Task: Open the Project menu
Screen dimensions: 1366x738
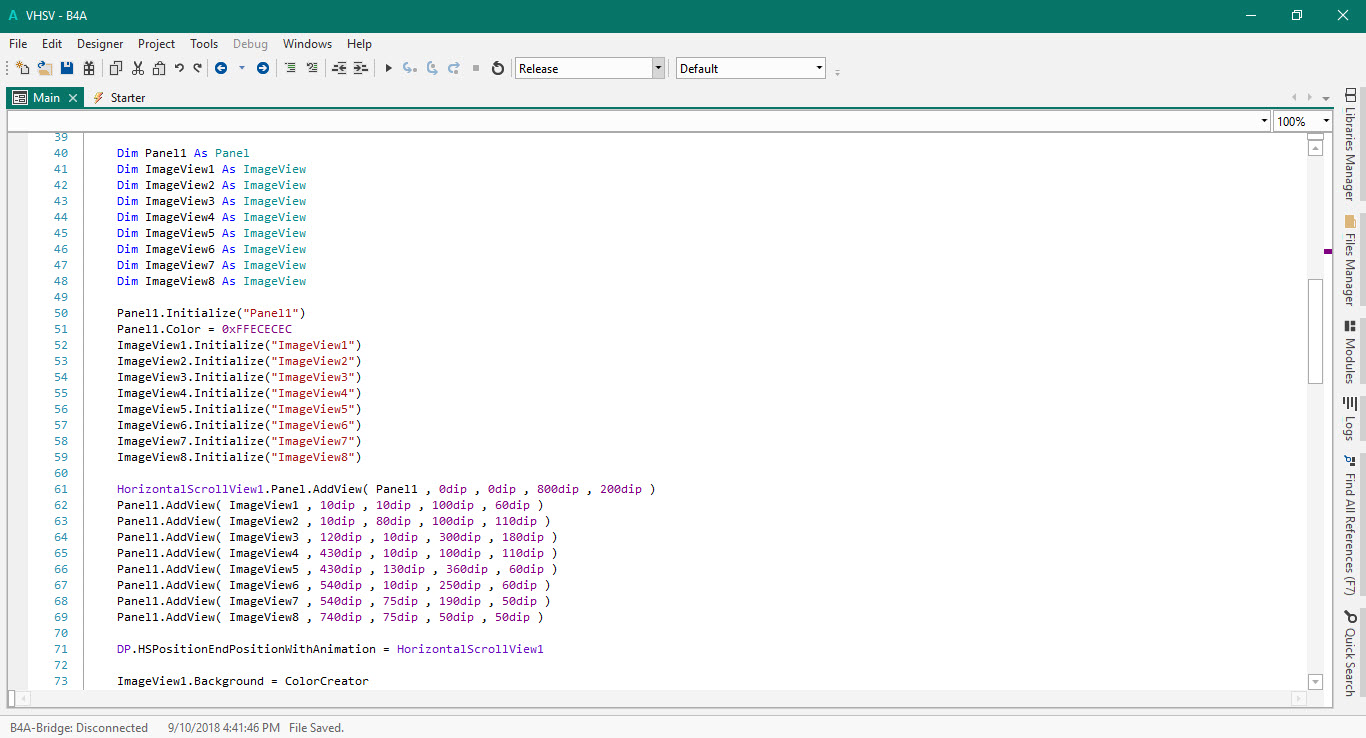Action: [156, 44]
